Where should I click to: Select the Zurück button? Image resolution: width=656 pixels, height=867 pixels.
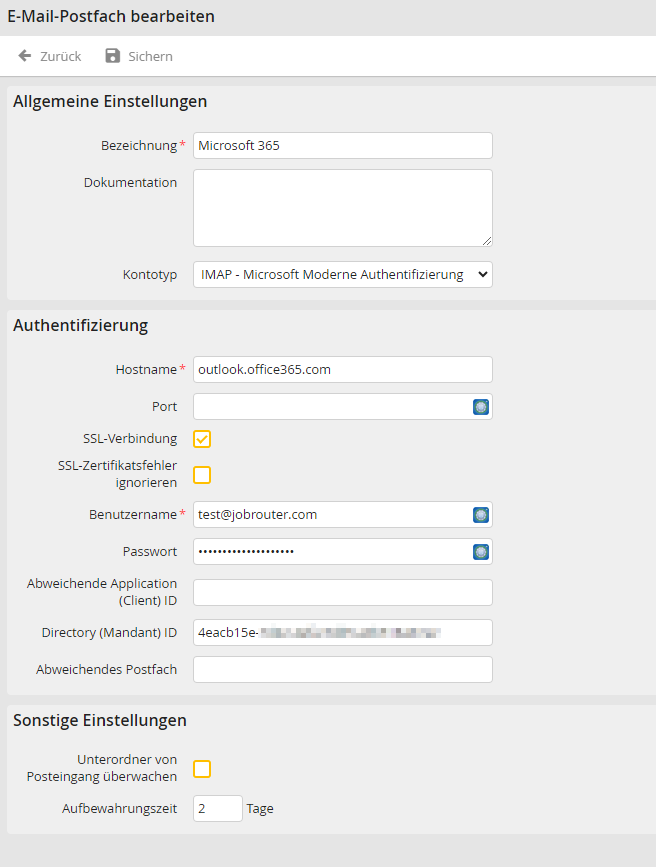pos(48,56)
